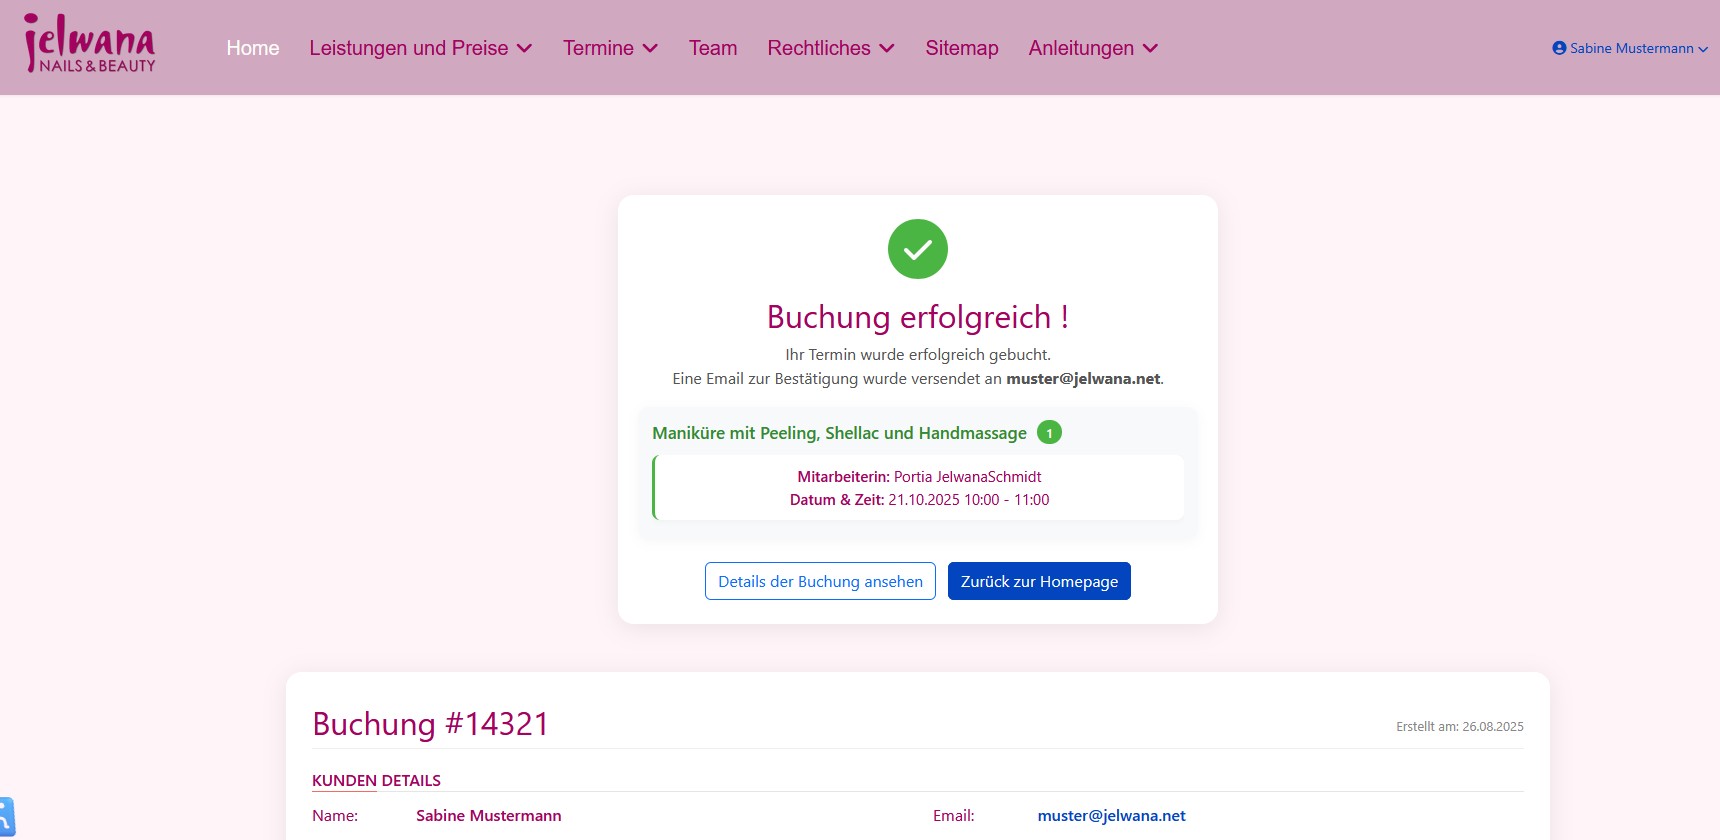The height and width of the screenshot is (840, 1720).
Task: Click the KUNDEN DETAILS section heading
Action: (x=376, y=781)
